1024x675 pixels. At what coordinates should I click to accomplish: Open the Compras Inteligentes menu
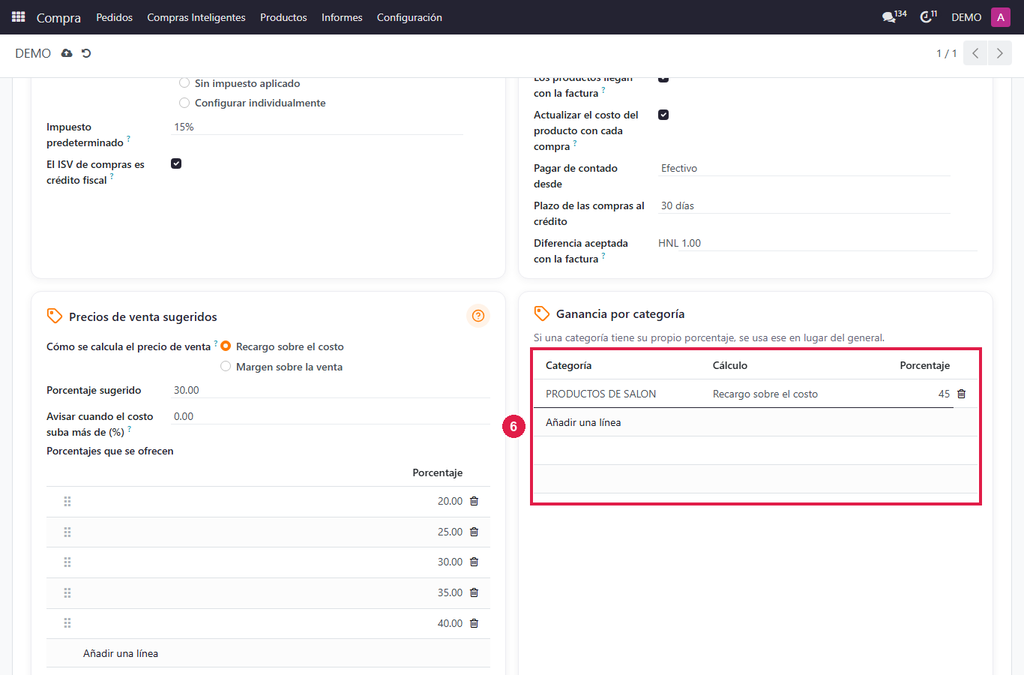pyautogui.click(x=196, y=18)
